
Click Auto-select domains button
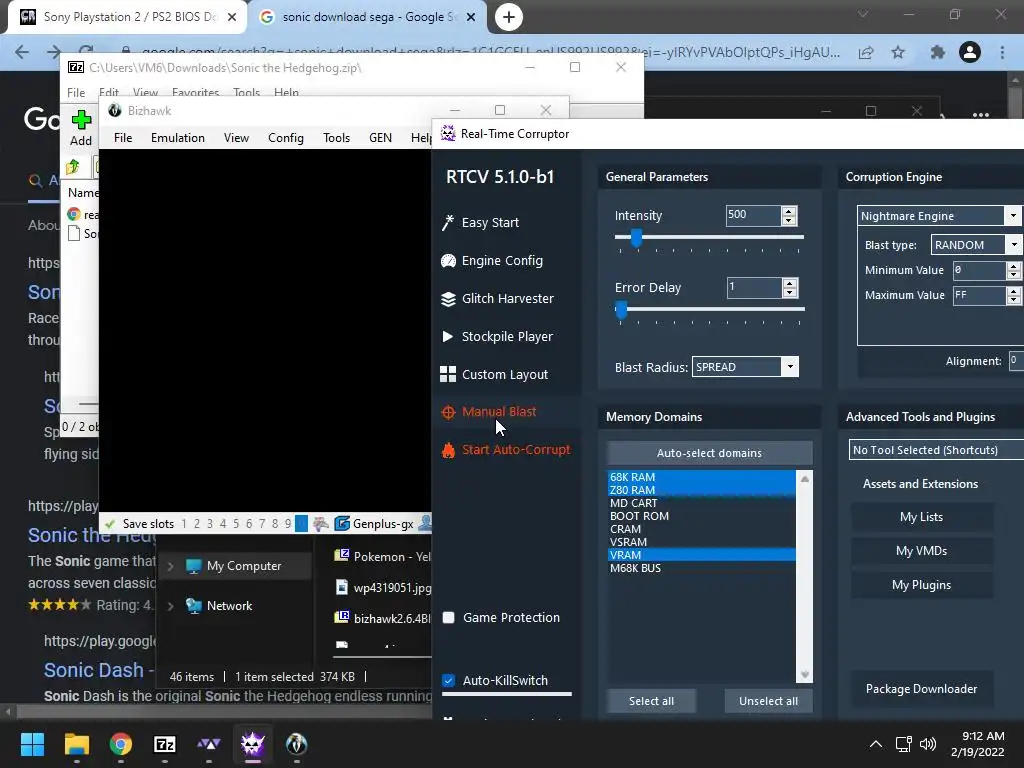[x=709, y=453]
